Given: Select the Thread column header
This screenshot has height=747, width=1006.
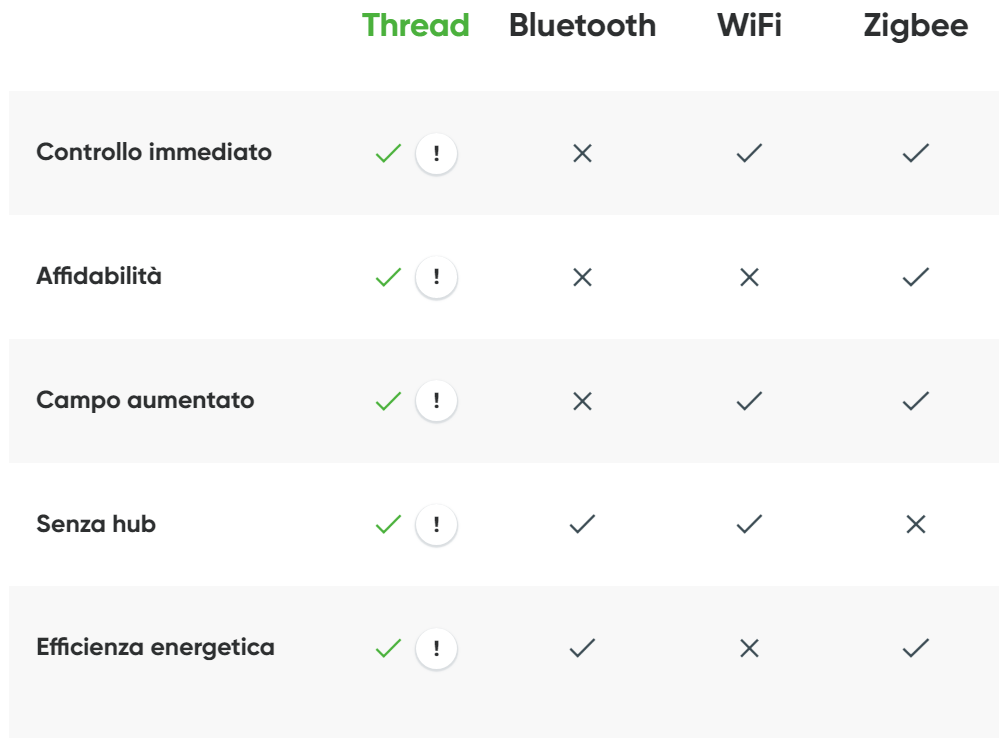Looking at the screenshot, I should point(415,25).
